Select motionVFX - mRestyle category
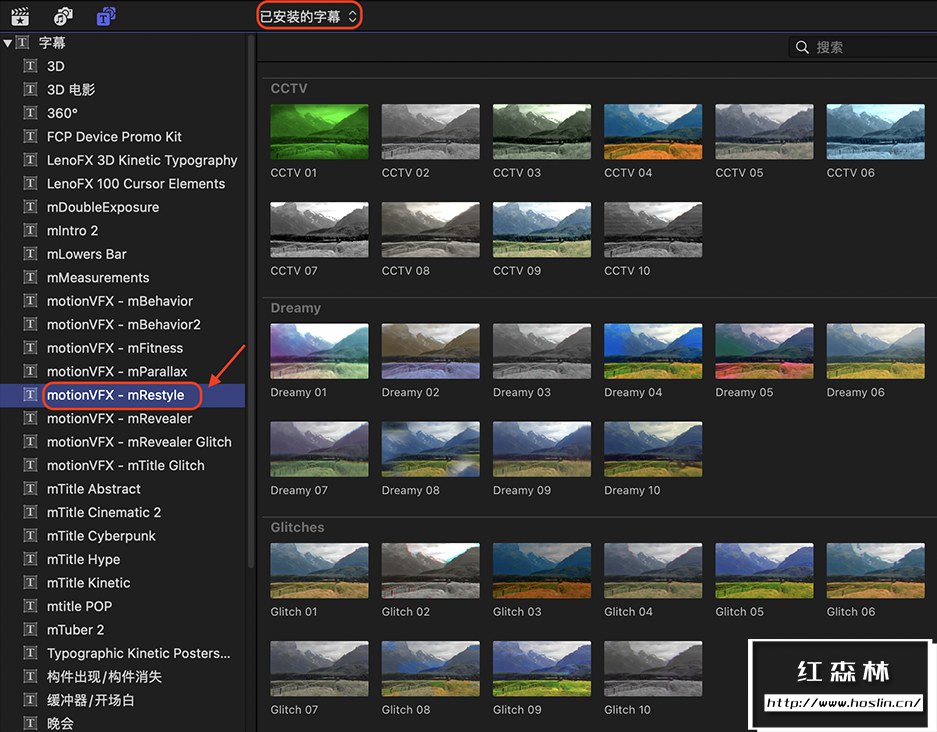Screen dimensions: 937x732 [115, 395]
